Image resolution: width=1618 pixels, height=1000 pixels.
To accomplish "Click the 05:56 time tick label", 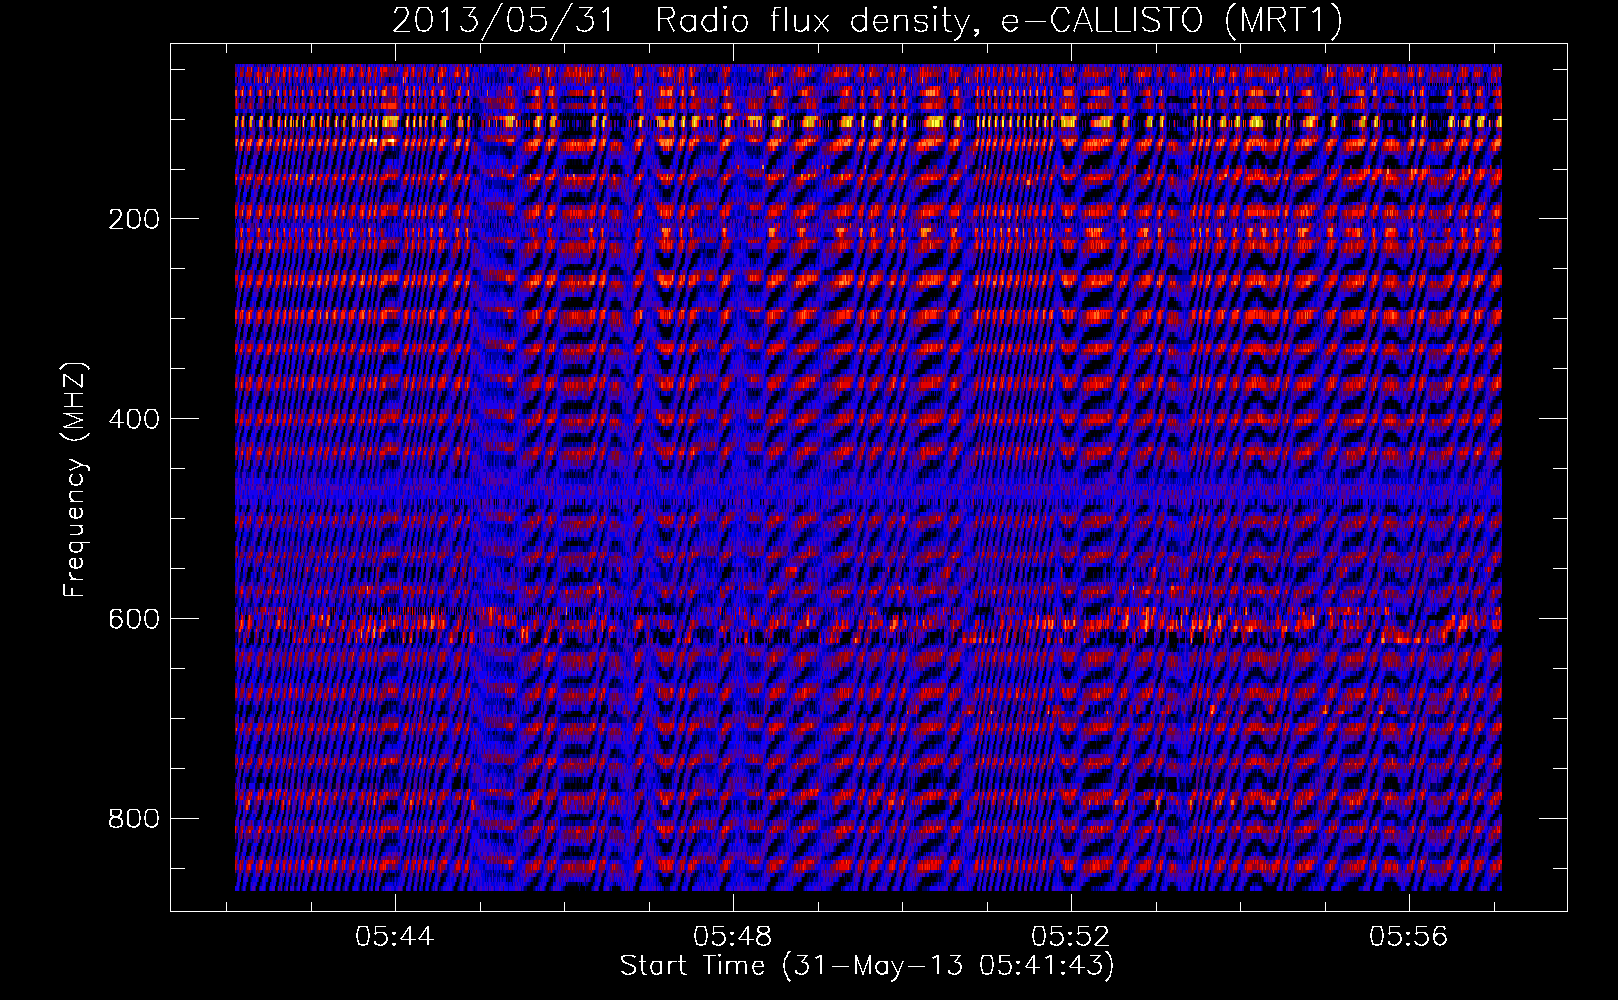I will pos(1409,937).
